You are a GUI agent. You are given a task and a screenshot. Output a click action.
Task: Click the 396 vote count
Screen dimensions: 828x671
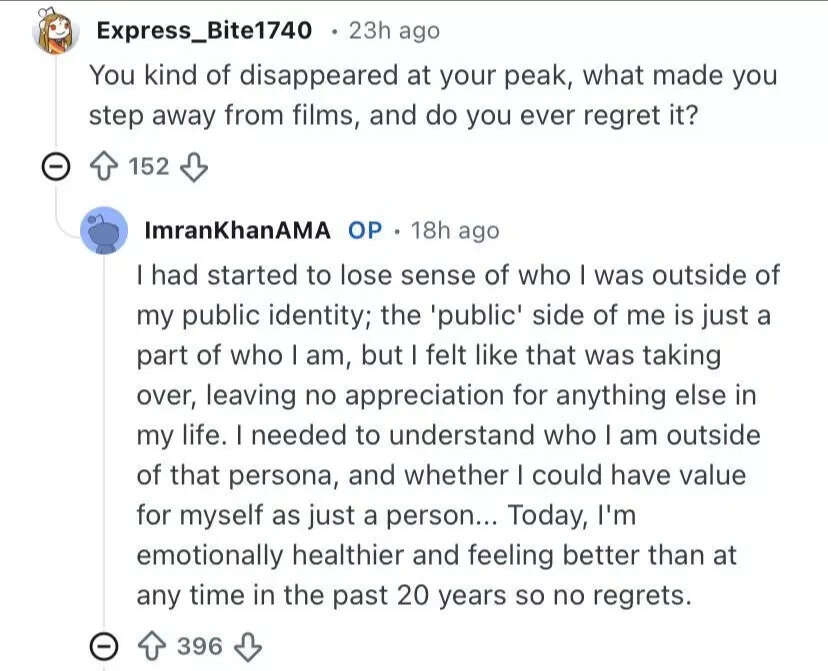(x=200, y=646)
